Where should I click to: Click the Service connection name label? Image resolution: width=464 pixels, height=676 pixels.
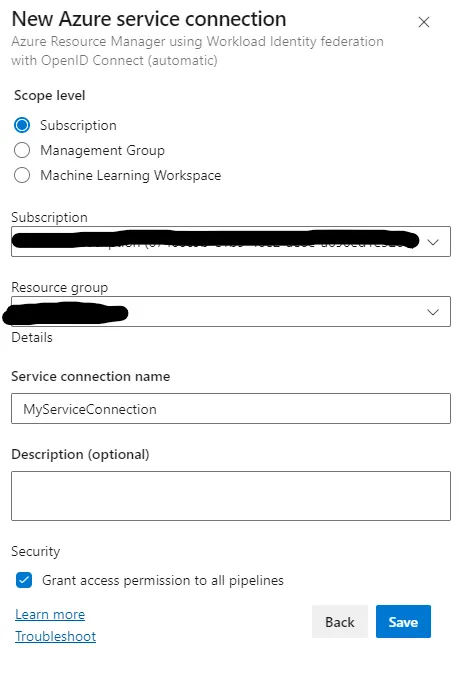(91, 376)
